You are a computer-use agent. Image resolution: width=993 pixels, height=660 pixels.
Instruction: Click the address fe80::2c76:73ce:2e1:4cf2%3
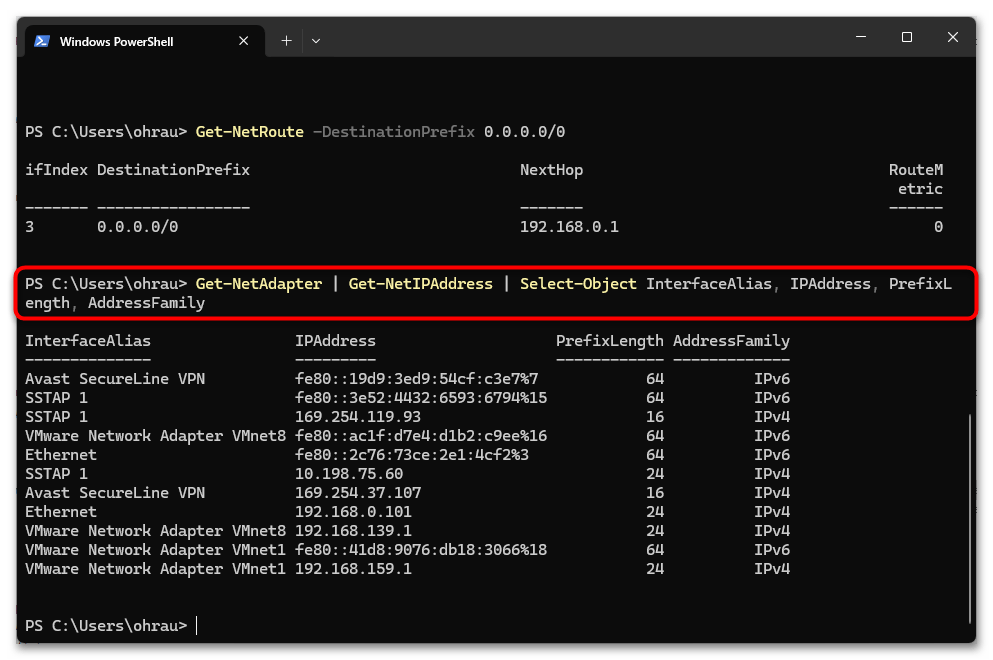click(x=412, y=455)
